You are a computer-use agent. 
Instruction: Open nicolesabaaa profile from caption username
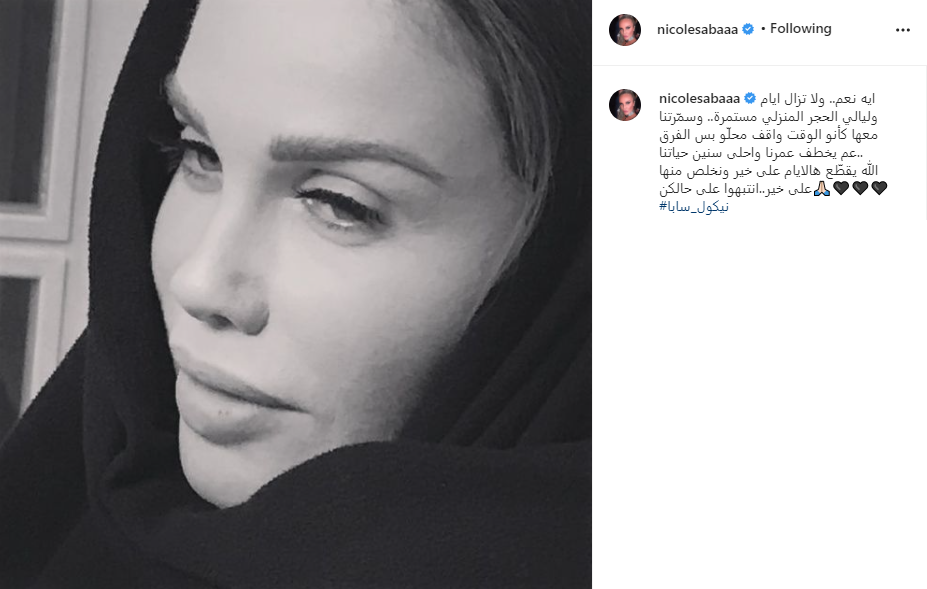click(699, 99)
